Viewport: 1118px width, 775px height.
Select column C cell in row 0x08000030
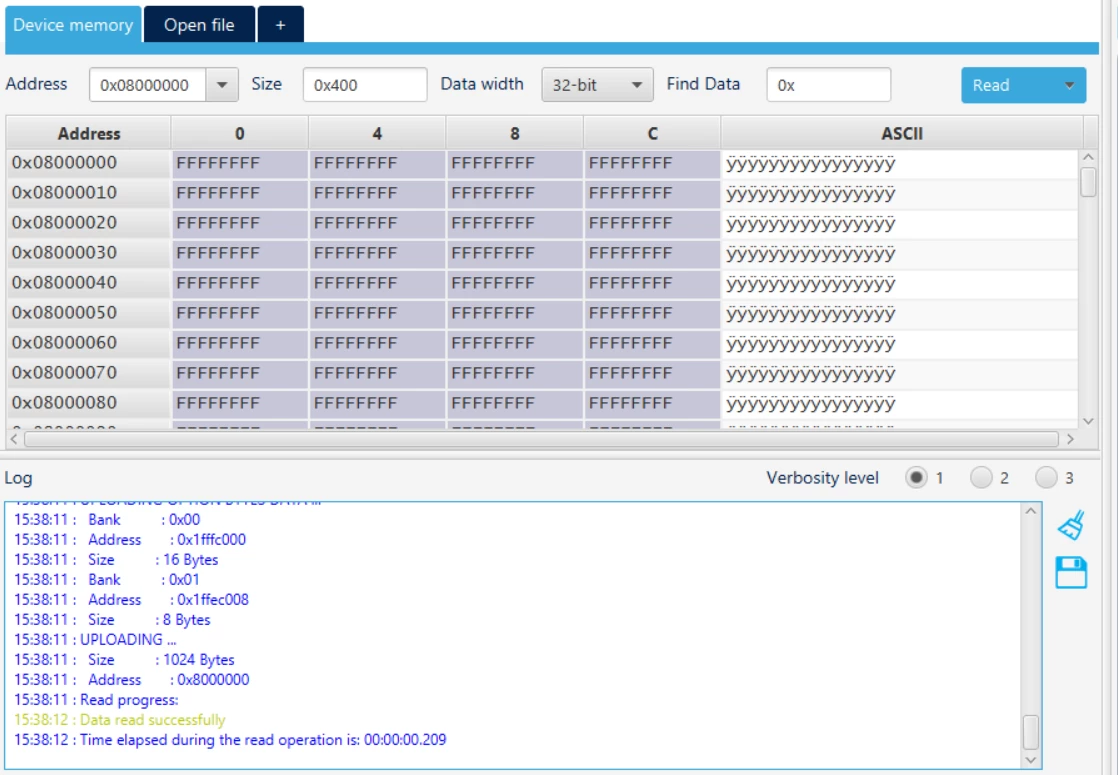pos(652,253)
